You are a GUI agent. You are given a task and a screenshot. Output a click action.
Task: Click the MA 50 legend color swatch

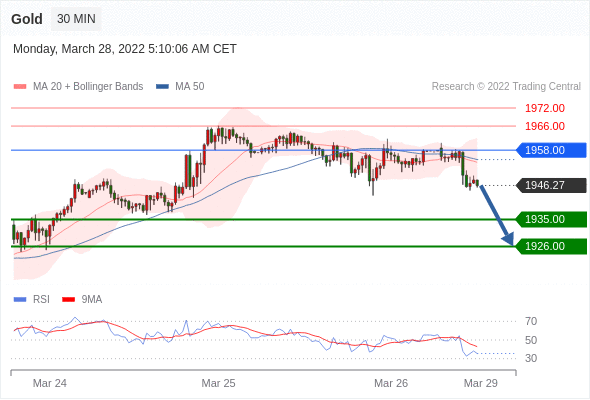click(162, 87)
